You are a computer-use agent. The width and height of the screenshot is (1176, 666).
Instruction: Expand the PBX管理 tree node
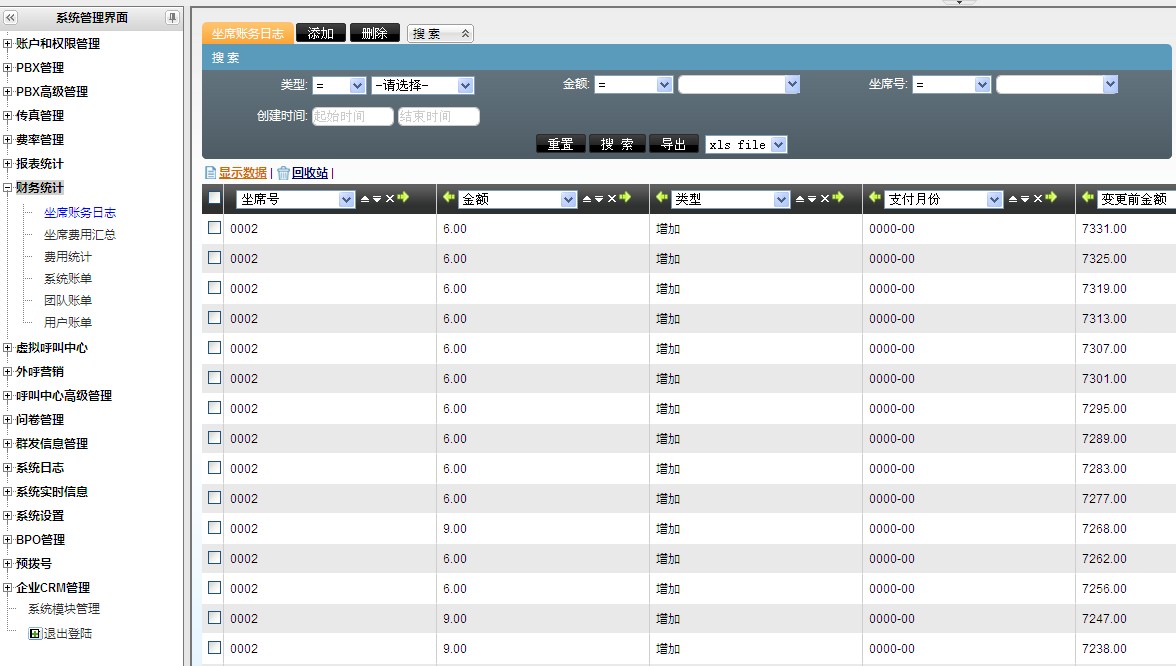[8, 68]
